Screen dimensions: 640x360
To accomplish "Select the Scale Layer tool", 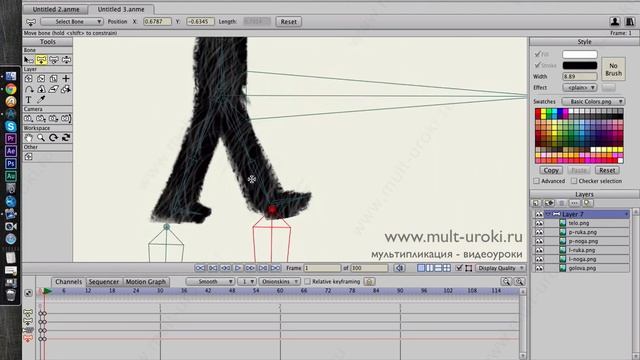I will (41, 78).
